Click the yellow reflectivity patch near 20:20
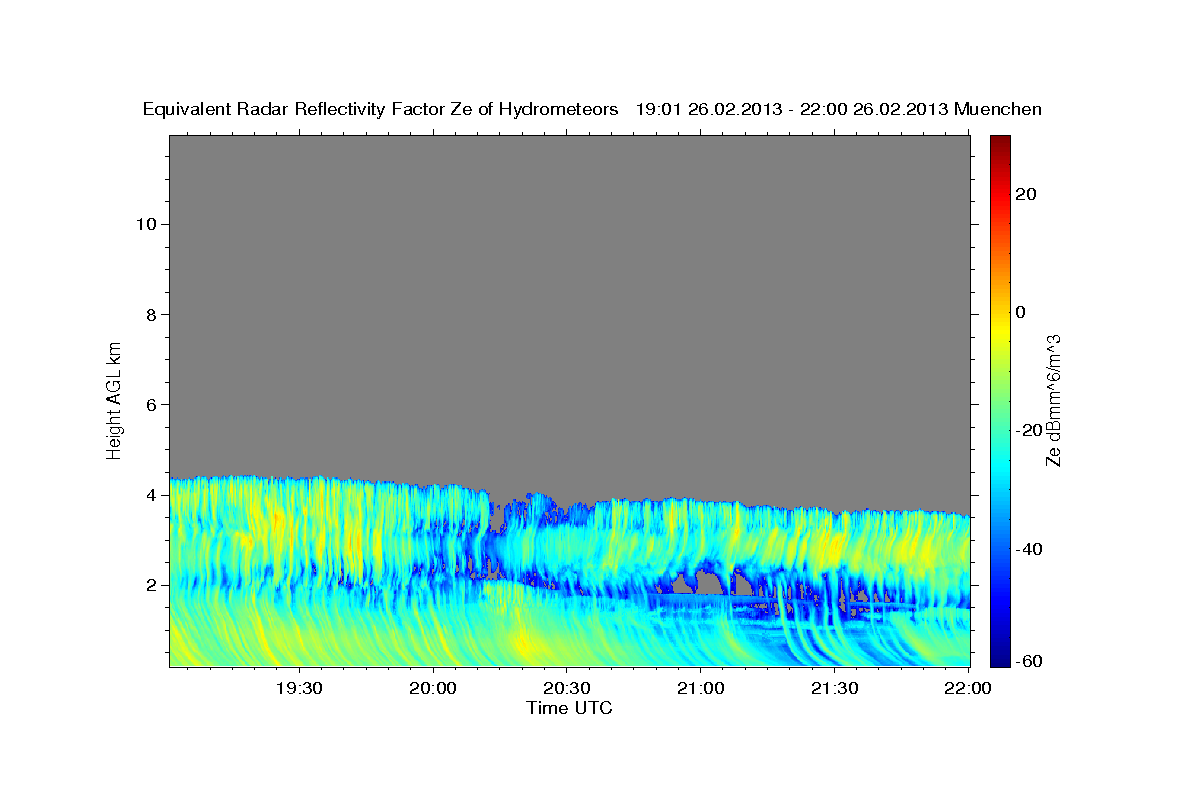 (x=524, y=645)
